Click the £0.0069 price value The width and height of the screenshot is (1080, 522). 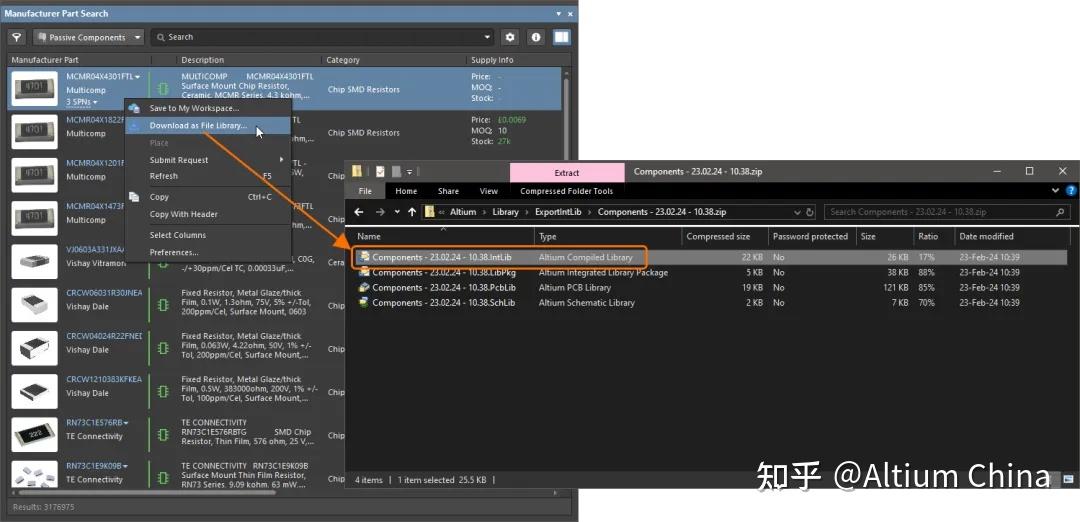[510, 120]
